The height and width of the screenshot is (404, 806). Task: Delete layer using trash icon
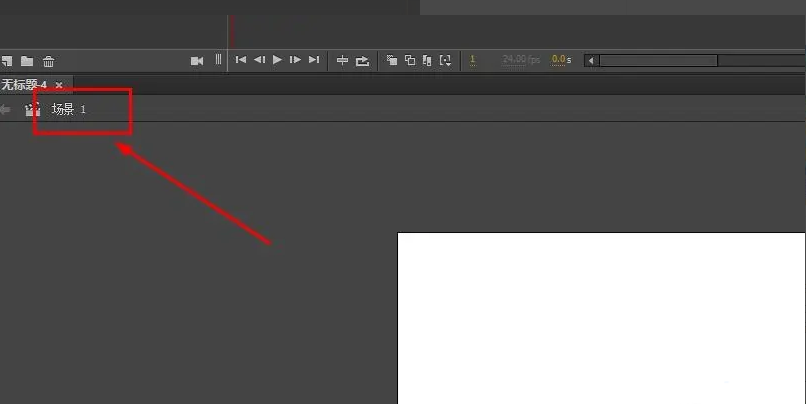(48, 61)
